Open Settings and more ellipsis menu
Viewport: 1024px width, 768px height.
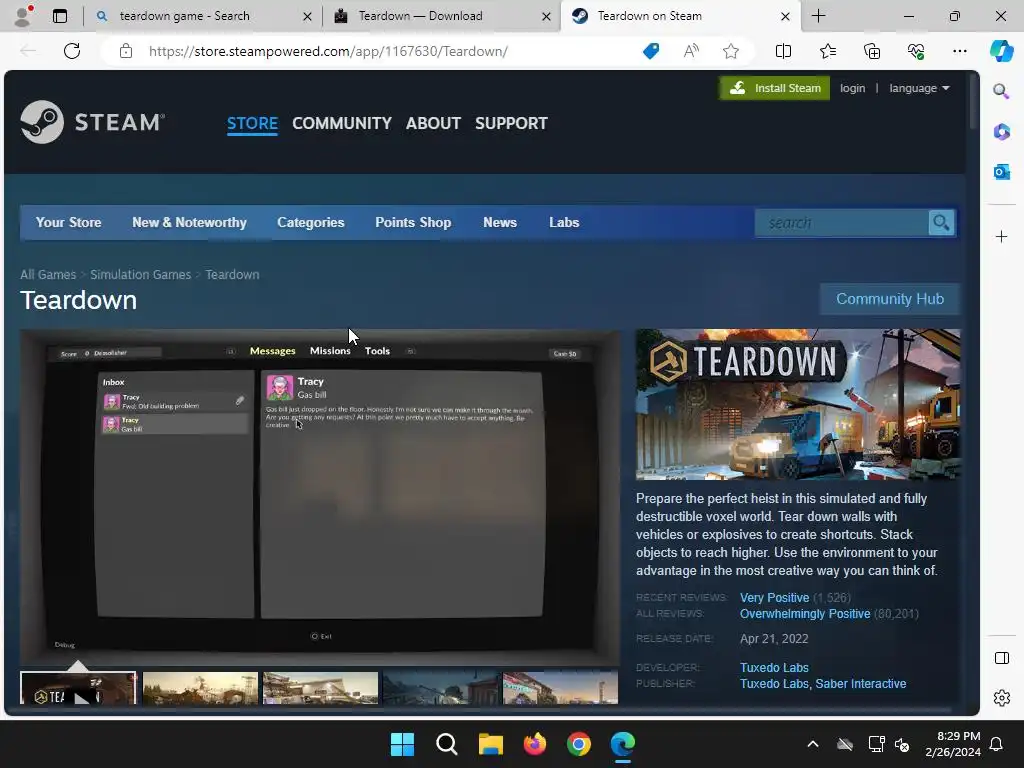[x=959, y=51]
